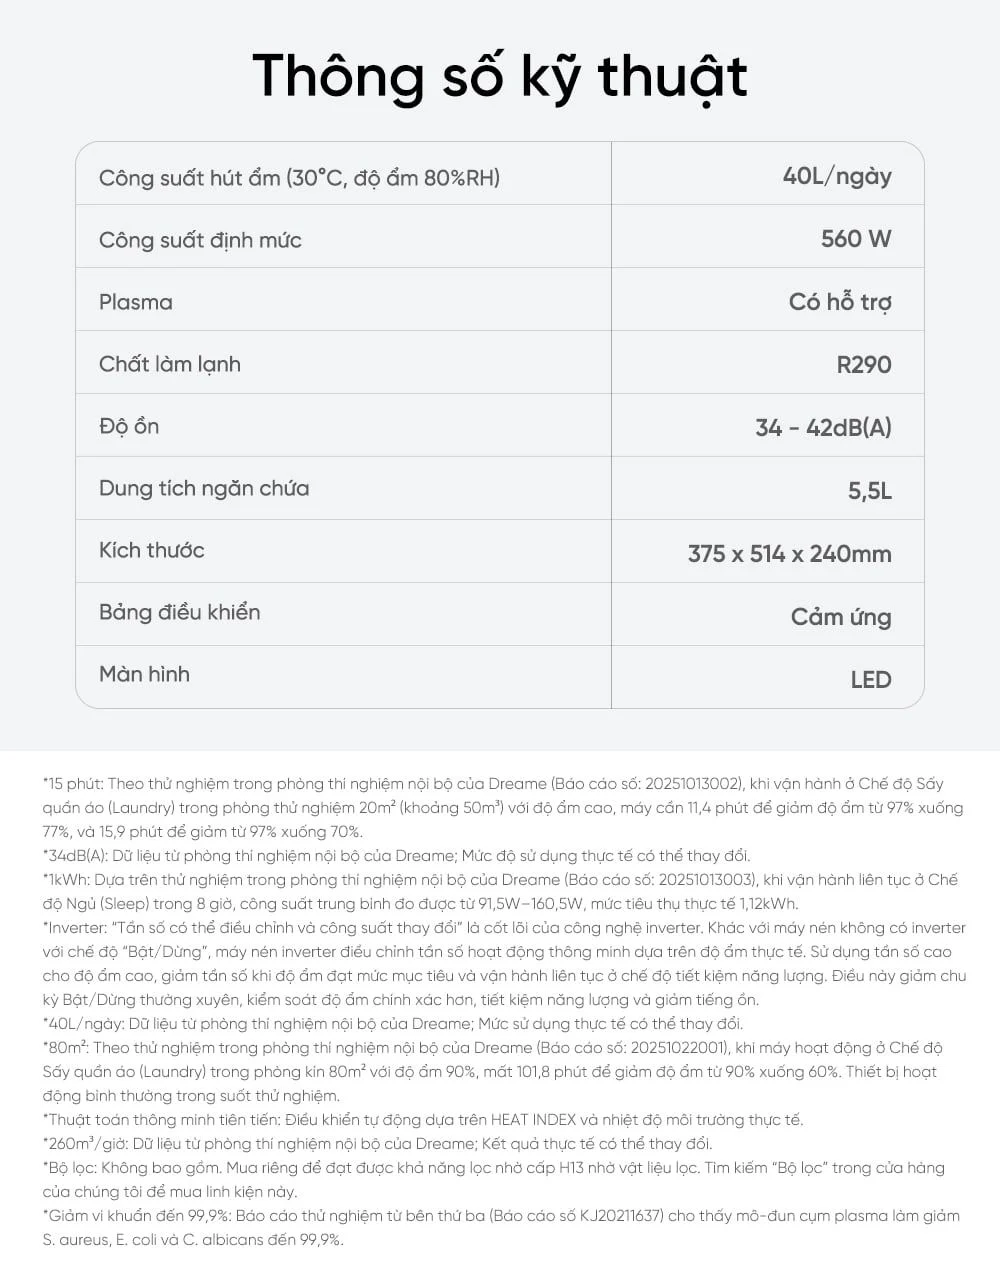Click the '40L/ngày' value cell
1000x1275 pixels.
tap(837, 176)
